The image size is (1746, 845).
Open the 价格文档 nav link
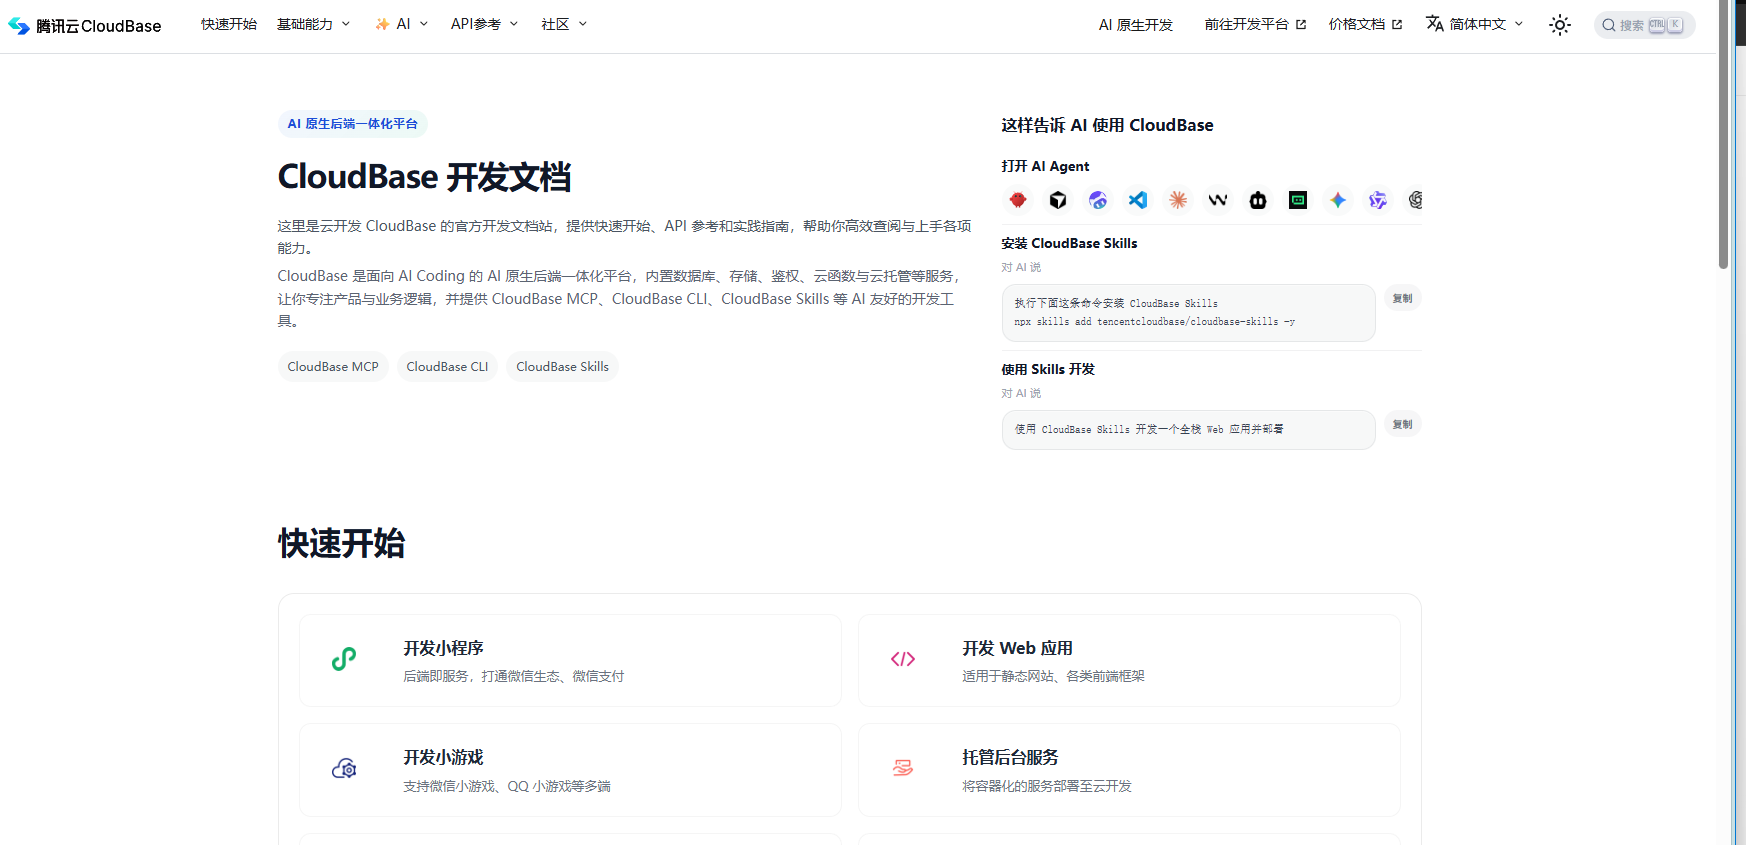point(1365,24)
